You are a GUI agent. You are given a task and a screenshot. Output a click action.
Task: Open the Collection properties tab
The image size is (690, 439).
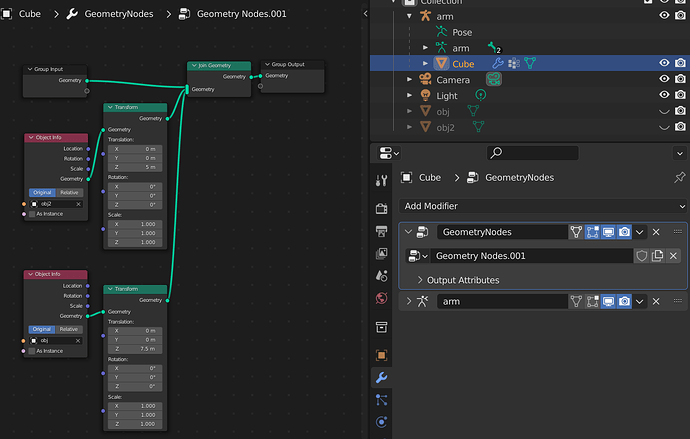coord(382,327)
